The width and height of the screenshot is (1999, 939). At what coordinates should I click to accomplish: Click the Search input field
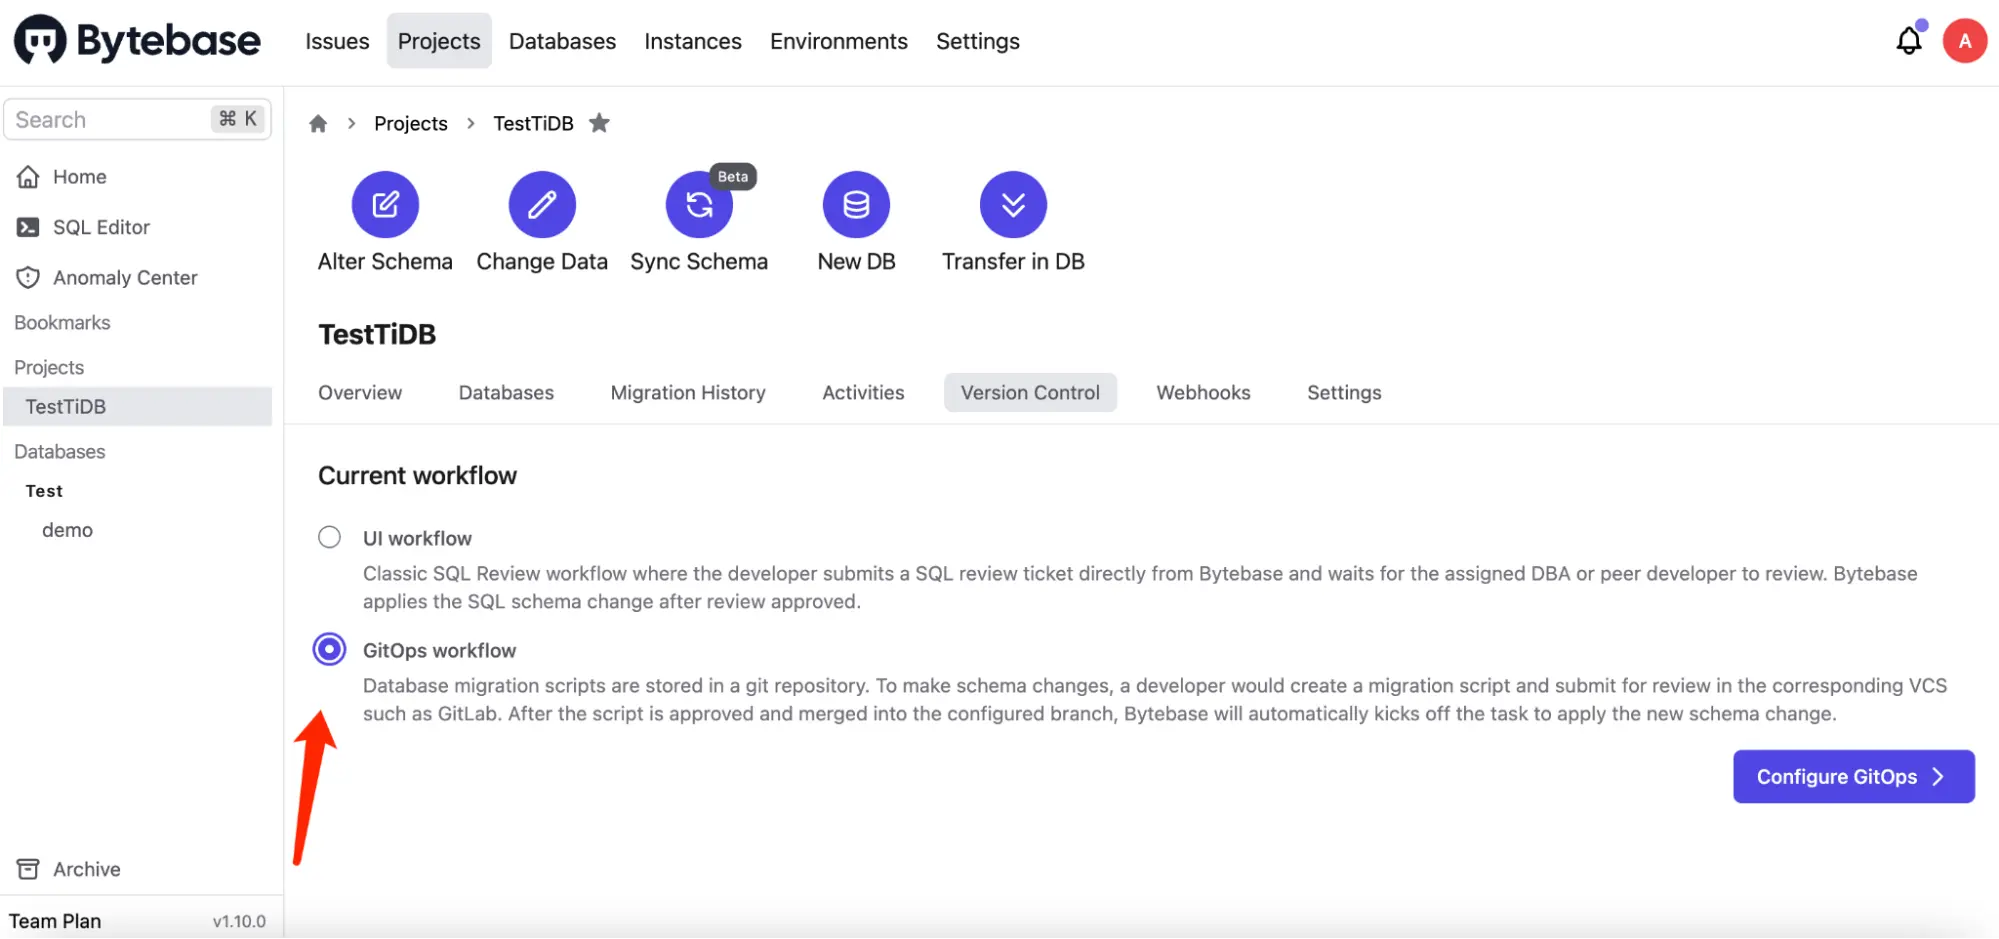(x=137, y=119)
